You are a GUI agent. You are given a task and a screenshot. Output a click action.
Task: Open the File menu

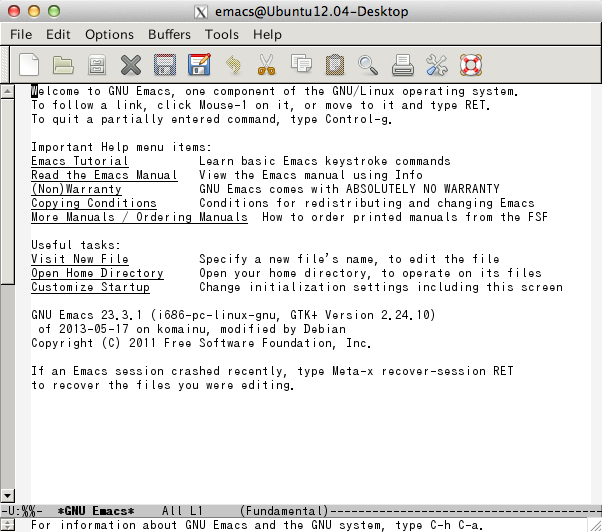(x=21, y=35)
